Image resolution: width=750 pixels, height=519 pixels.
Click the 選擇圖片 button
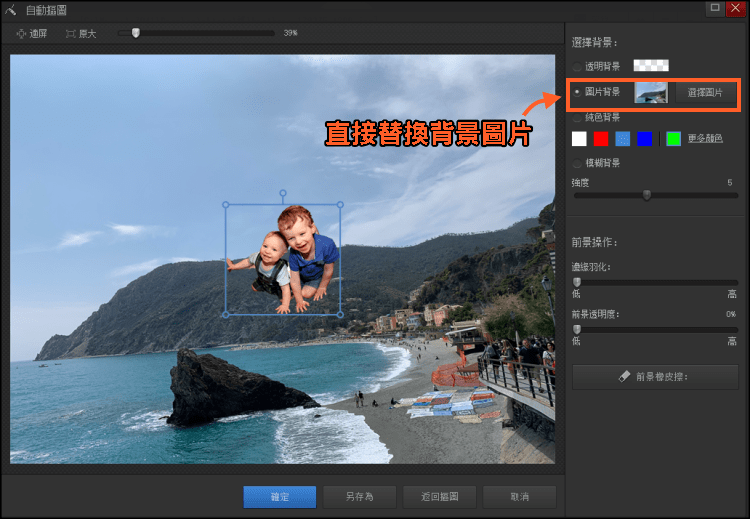(x=705, y=92)
